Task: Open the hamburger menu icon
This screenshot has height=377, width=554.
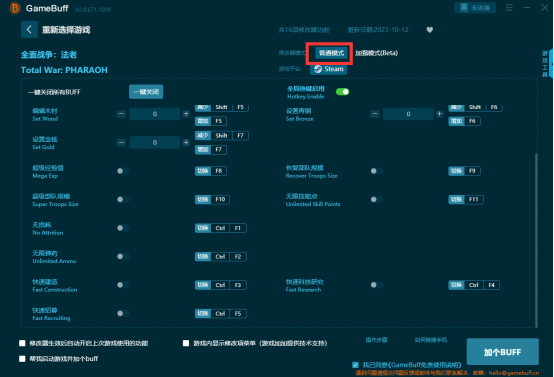Action: click(x=509, y=7)
